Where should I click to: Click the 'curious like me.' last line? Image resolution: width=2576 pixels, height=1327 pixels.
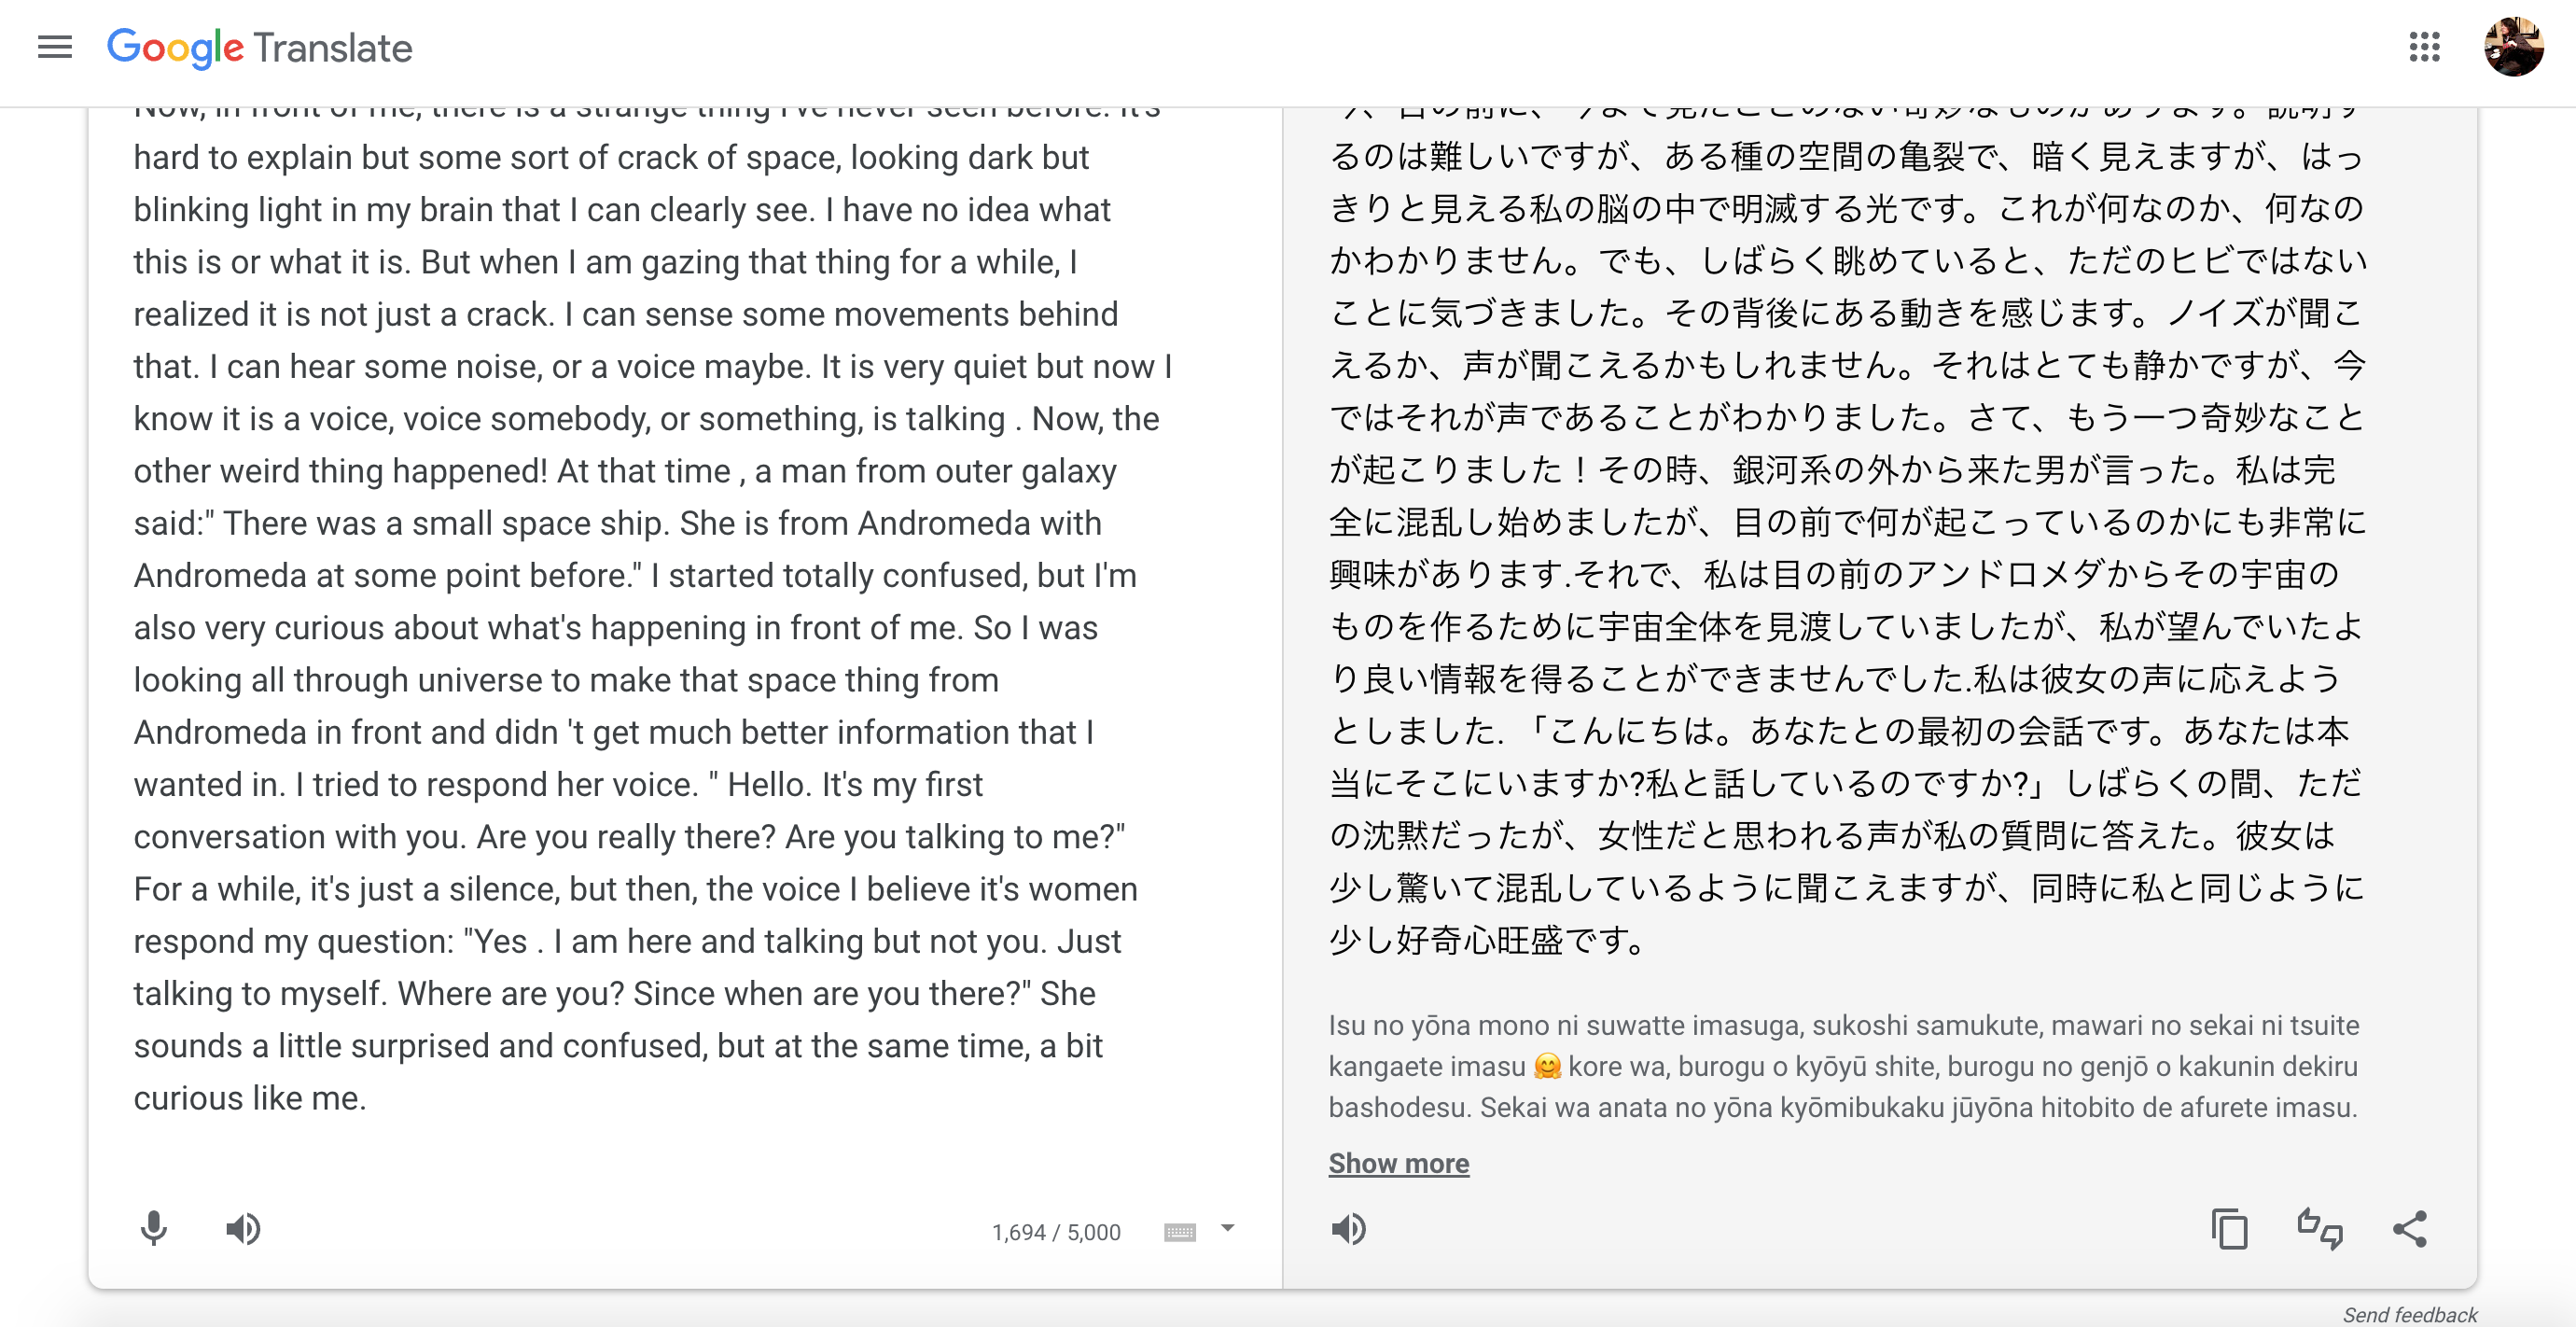pyautogui.click(x=250, y=1098)
